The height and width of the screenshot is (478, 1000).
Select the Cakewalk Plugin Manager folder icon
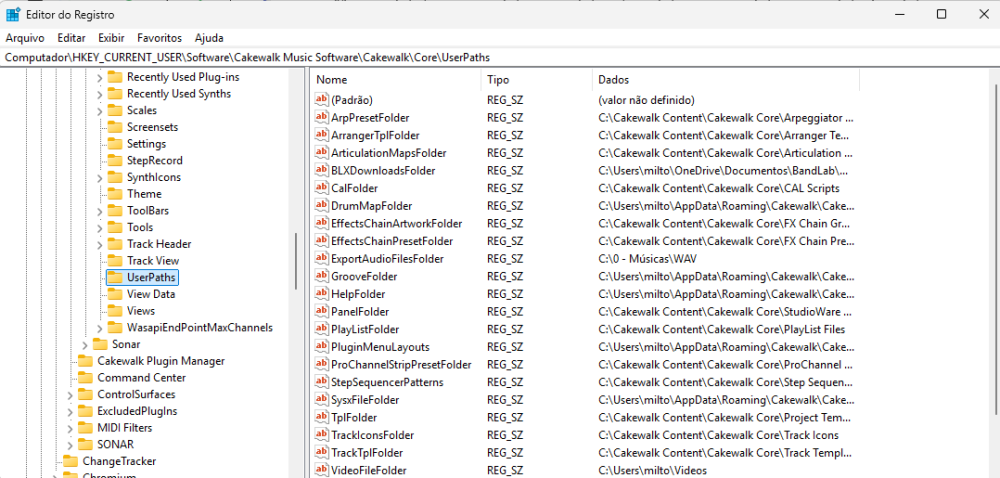(x=85, y=361)
